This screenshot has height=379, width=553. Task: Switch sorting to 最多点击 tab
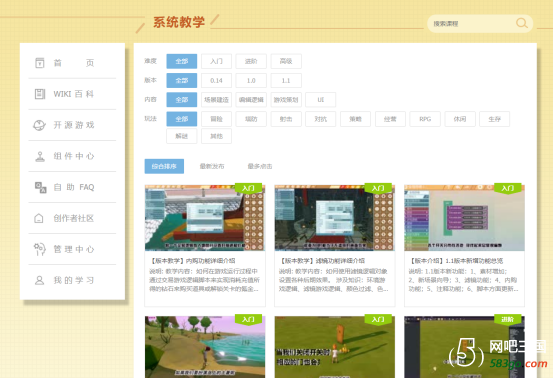260,166
